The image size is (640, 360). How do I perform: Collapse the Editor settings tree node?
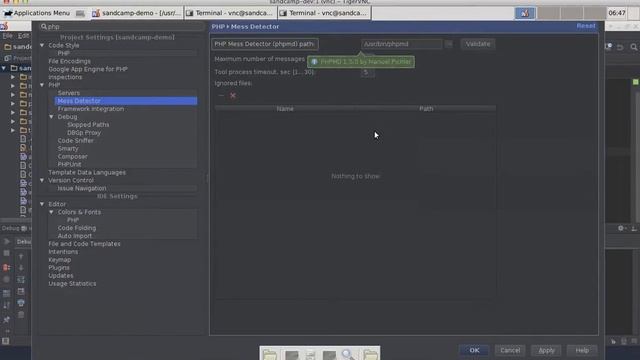[42, 204]
